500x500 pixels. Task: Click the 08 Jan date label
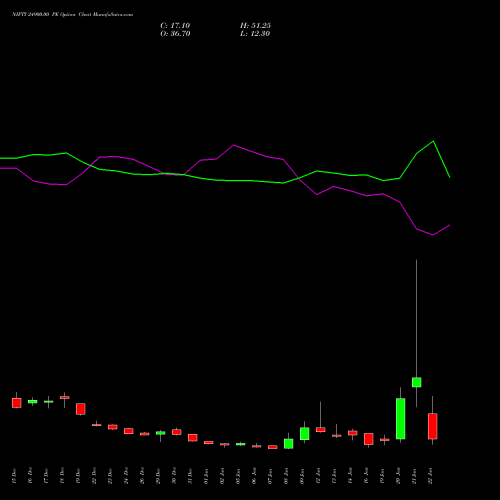coord(286,476)
